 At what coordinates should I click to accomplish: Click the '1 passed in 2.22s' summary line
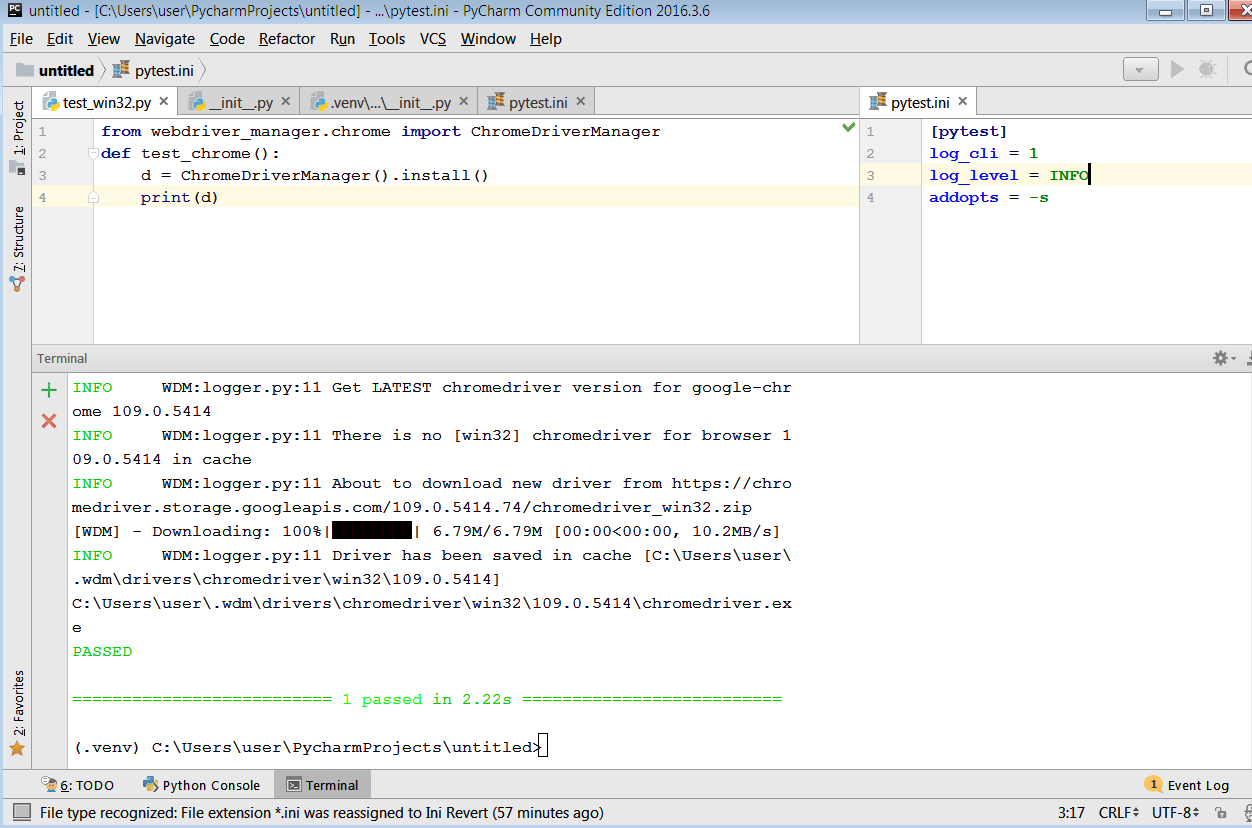[x=427, y=699]
